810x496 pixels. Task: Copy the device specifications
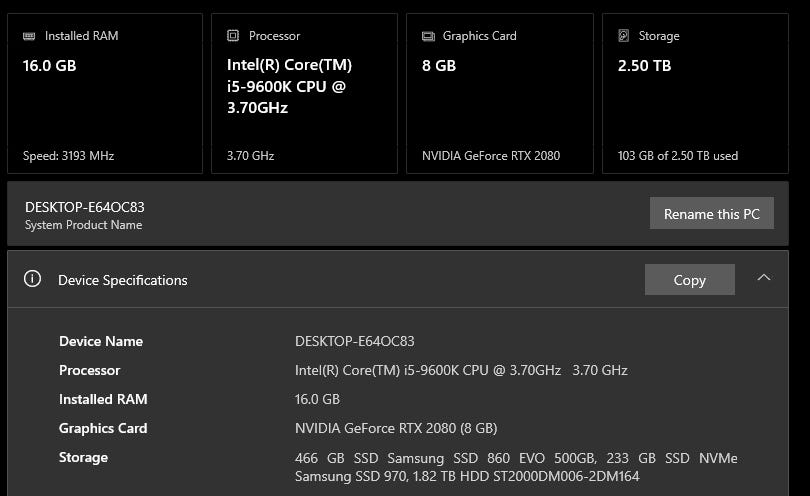click(x=689, y=280)
